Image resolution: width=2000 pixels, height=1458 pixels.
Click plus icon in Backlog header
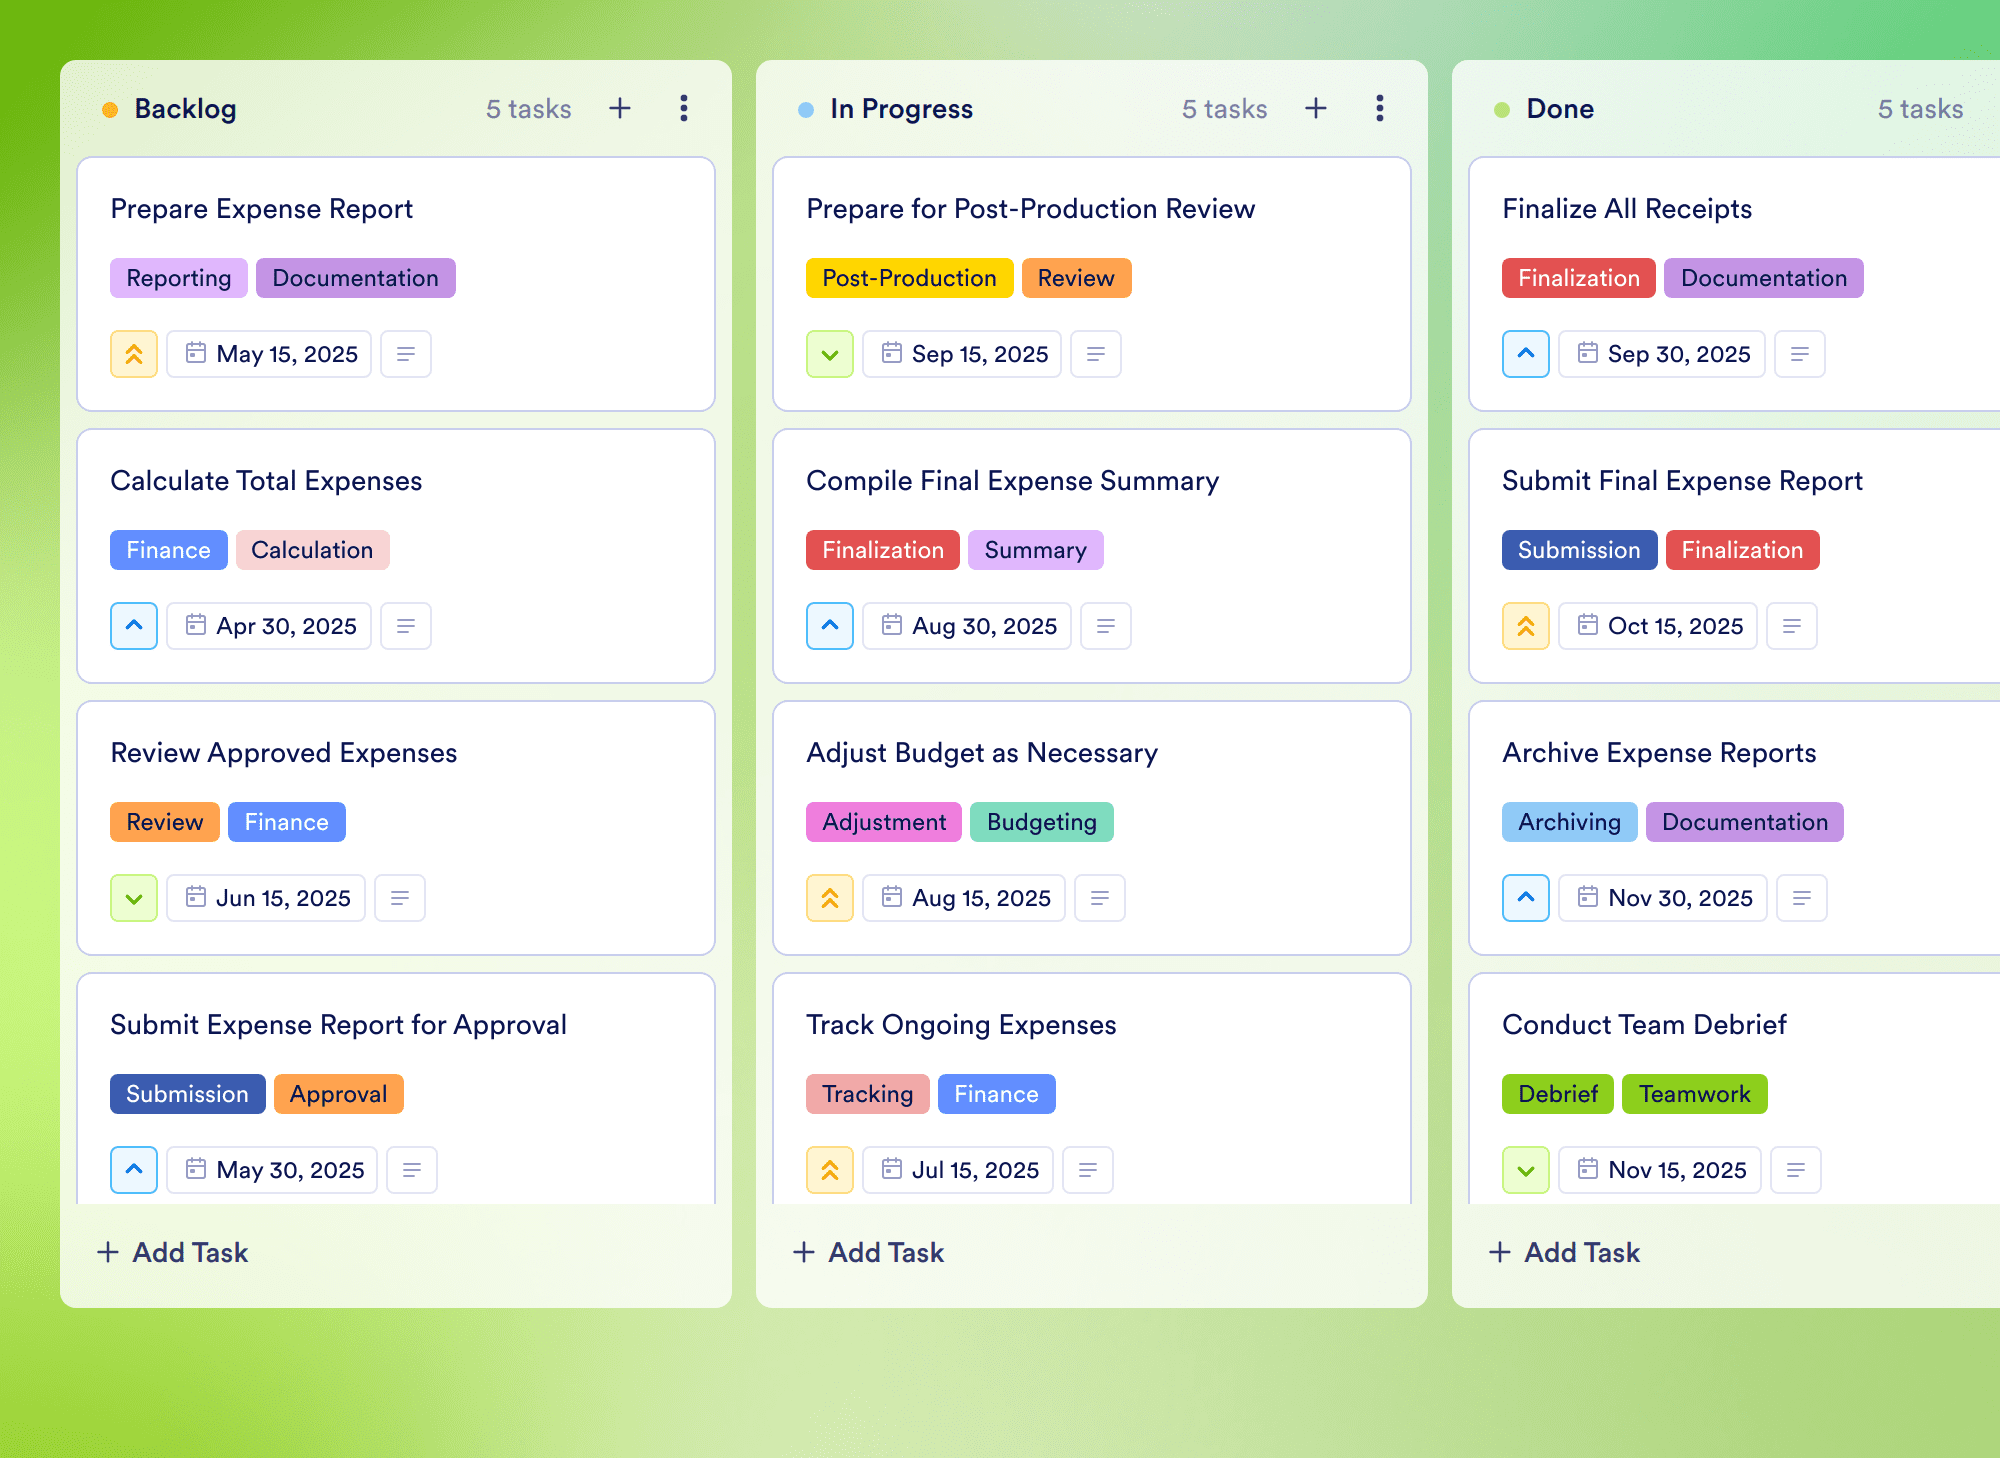coord(620,108)
